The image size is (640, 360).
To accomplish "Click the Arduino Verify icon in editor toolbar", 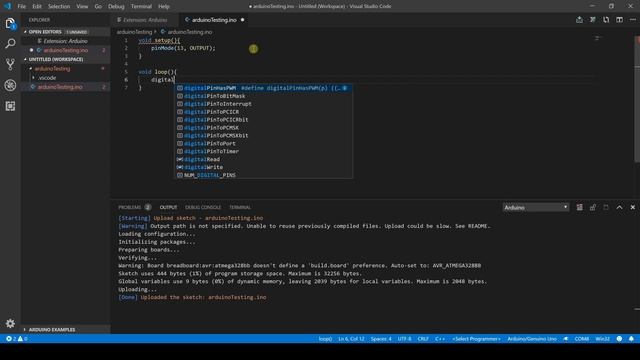I will 593,20.
